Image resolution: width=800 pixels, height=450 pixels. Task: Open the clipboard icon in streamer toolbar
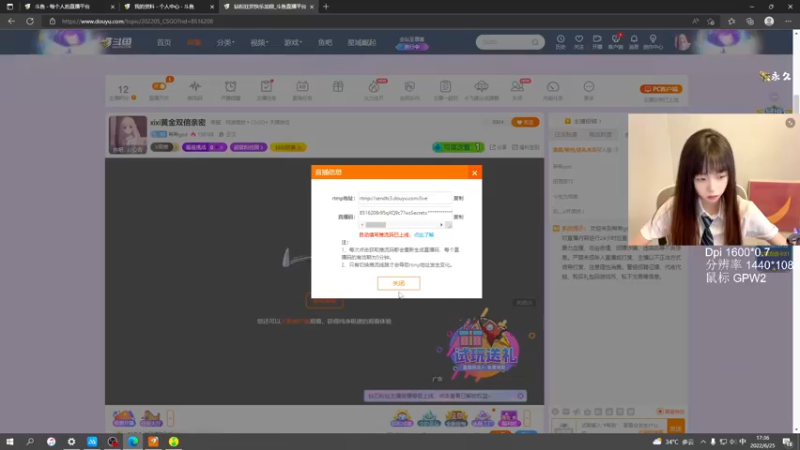[x=445, y=87]
